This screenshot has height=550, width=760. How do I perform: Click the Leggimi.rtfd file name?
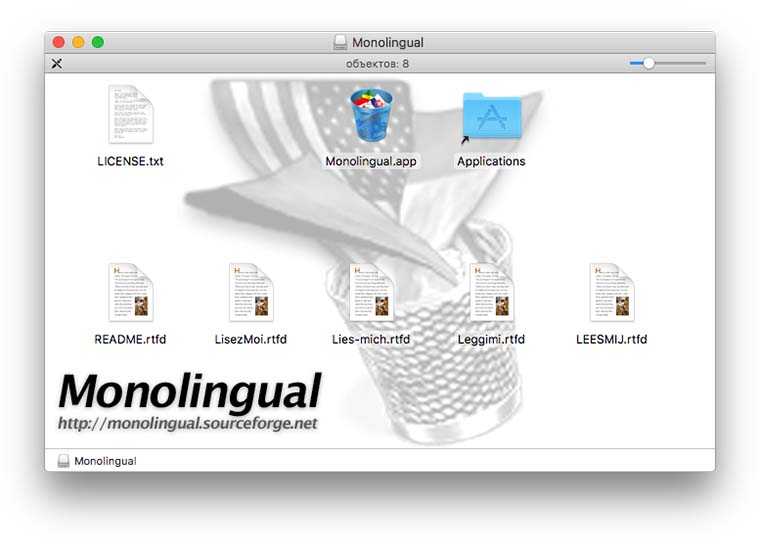click(491, 339)
